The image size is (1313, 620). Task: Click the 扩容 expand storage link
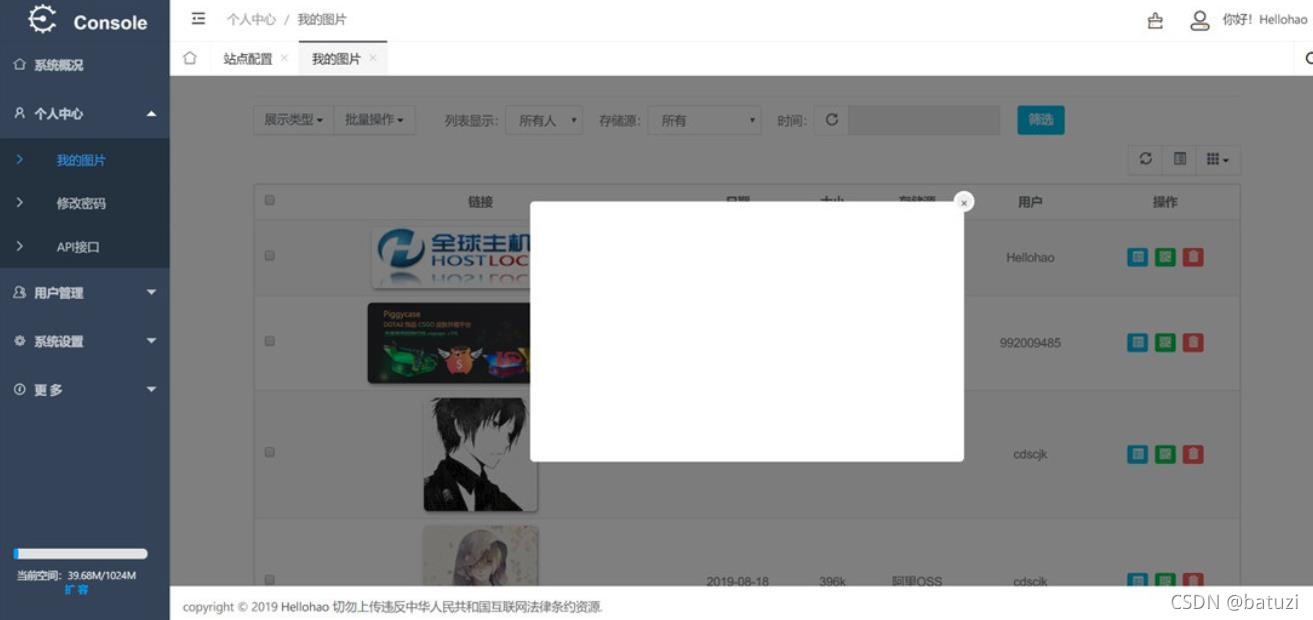76,589
